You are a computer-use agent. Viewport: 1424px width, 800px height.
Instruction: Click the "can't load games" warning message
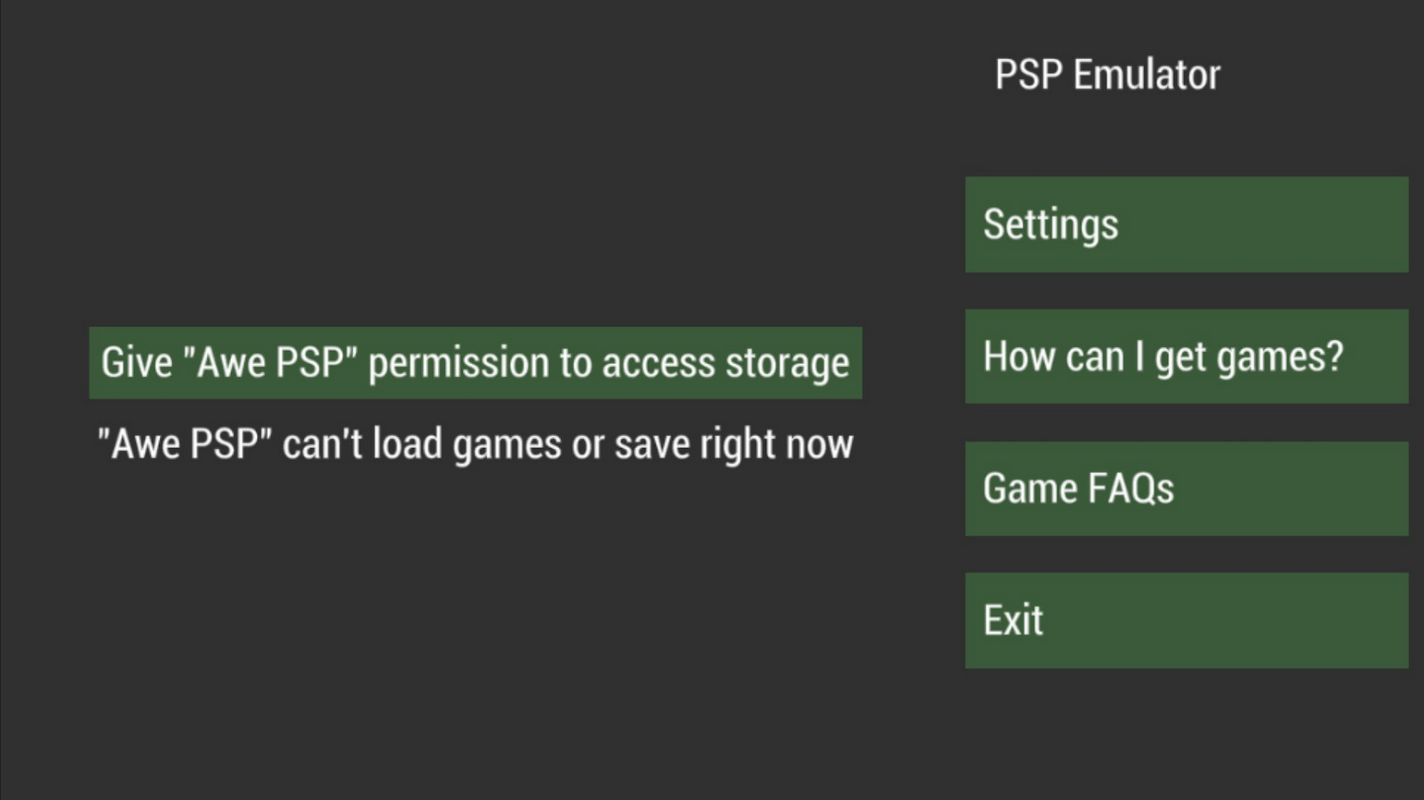pos(475,444)
